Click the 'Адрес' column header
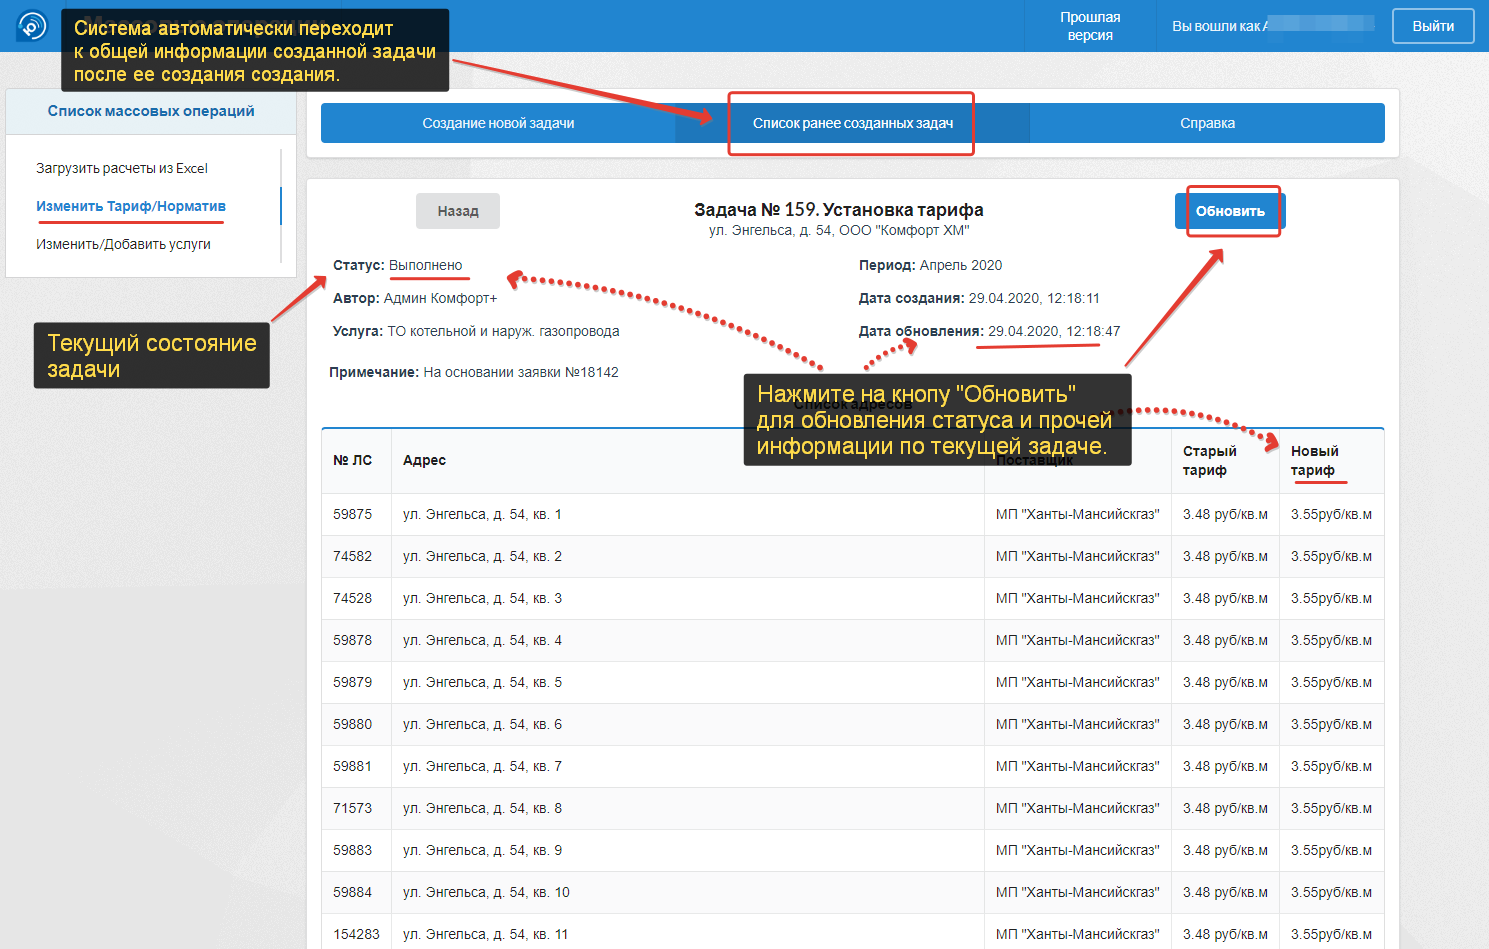The image size is (1489, 949). point(424,460)
